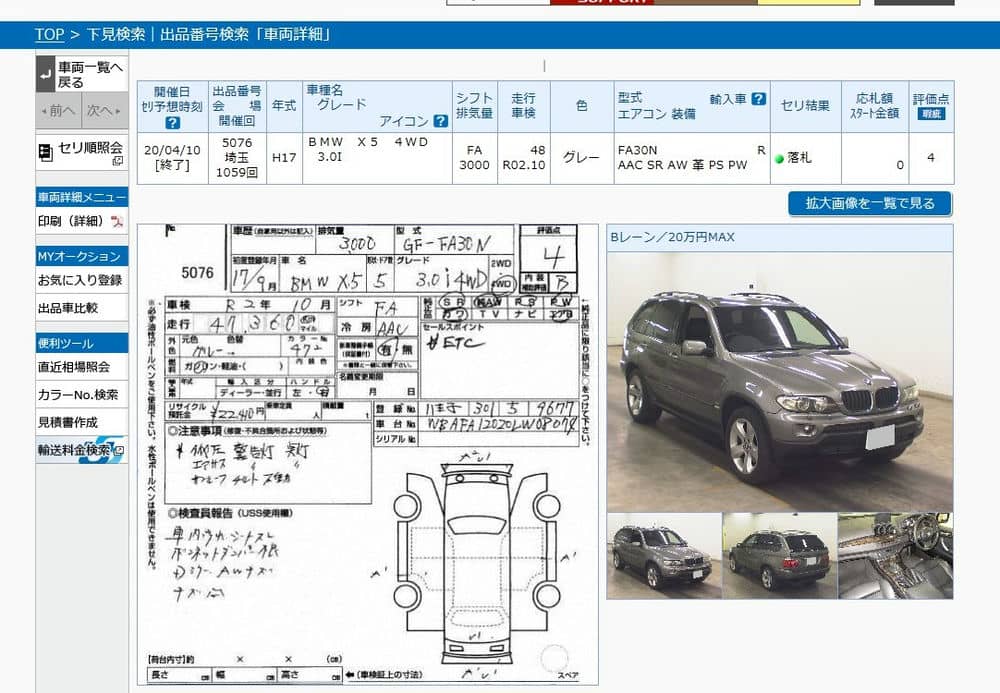Click the 'グレー' color cell
This screenshot has width=1000, height=693.
[x=582, y=157]
